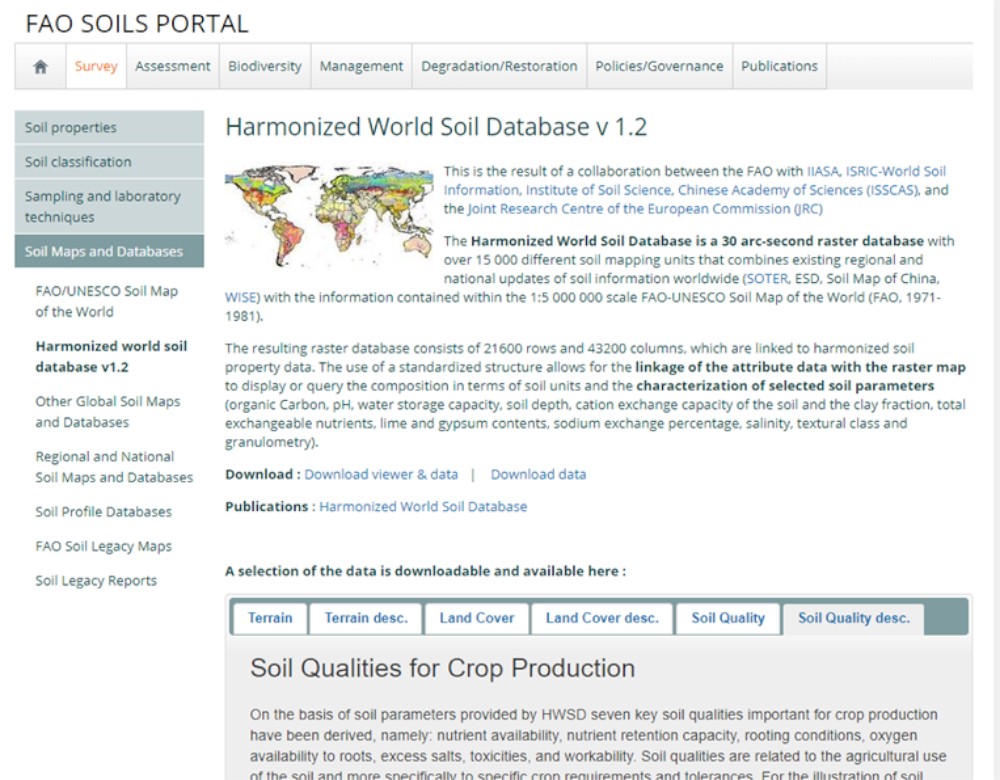The height and width of the screenshot is (780, 1000).
Task: Open Institute of Soil Science ISSCAS link
Action: coord(722,190)
